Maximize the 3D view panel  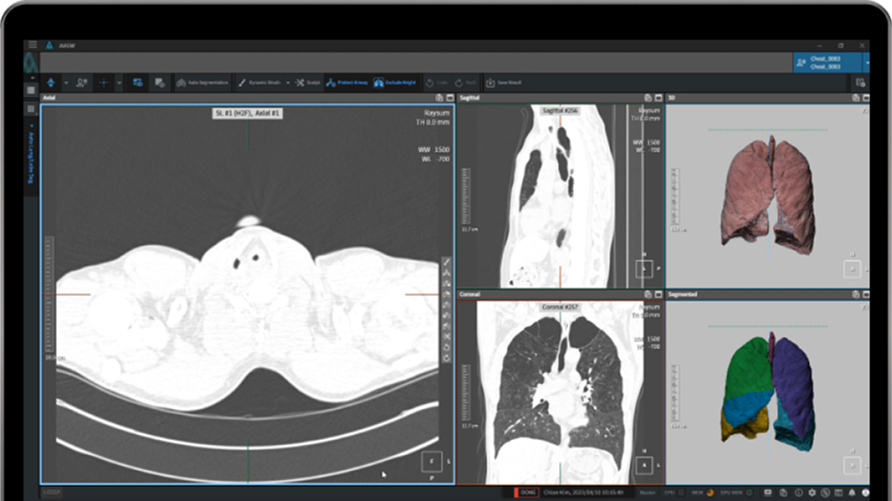(x=865, y=99)
